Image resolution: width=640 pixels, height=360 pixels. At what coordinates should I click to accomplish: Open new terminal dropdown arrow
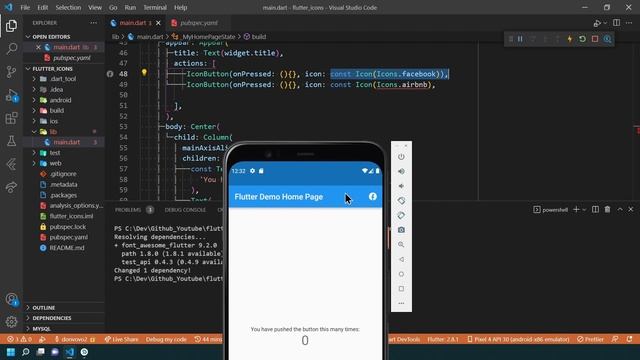pyautogui.click(x=585, y=209)
